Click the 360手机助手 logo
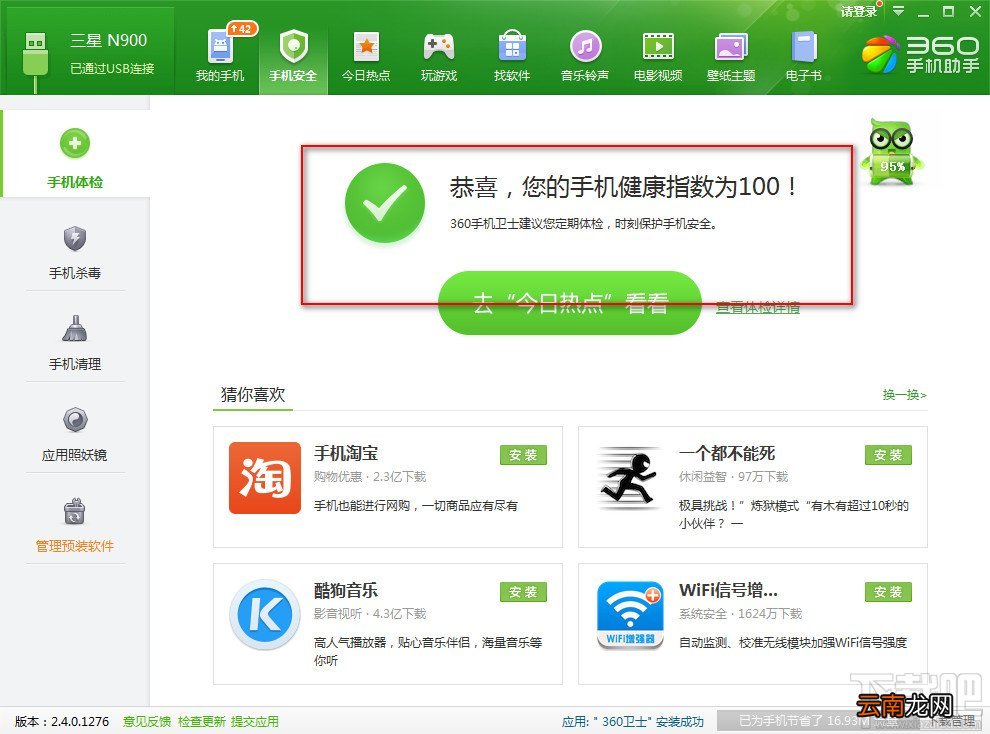Viewport: 990px width, 734px height. [920, 54]
